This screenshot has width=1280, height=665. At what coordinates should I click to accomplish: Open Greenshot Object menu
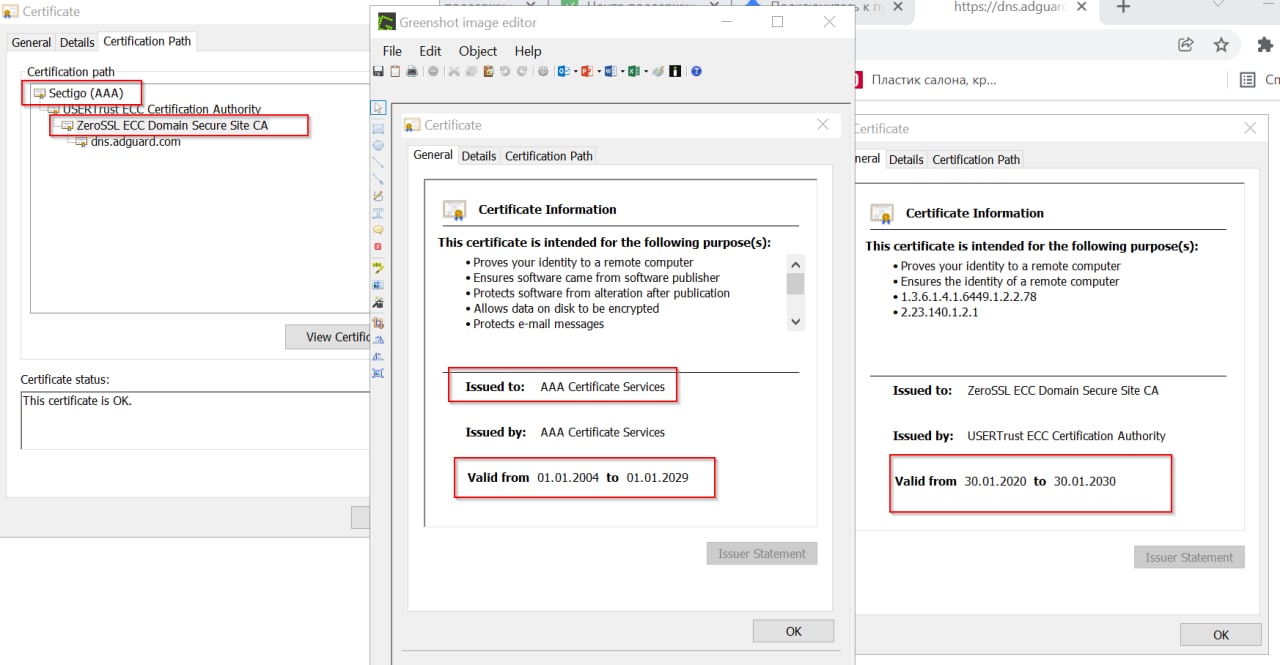[478, 51]
